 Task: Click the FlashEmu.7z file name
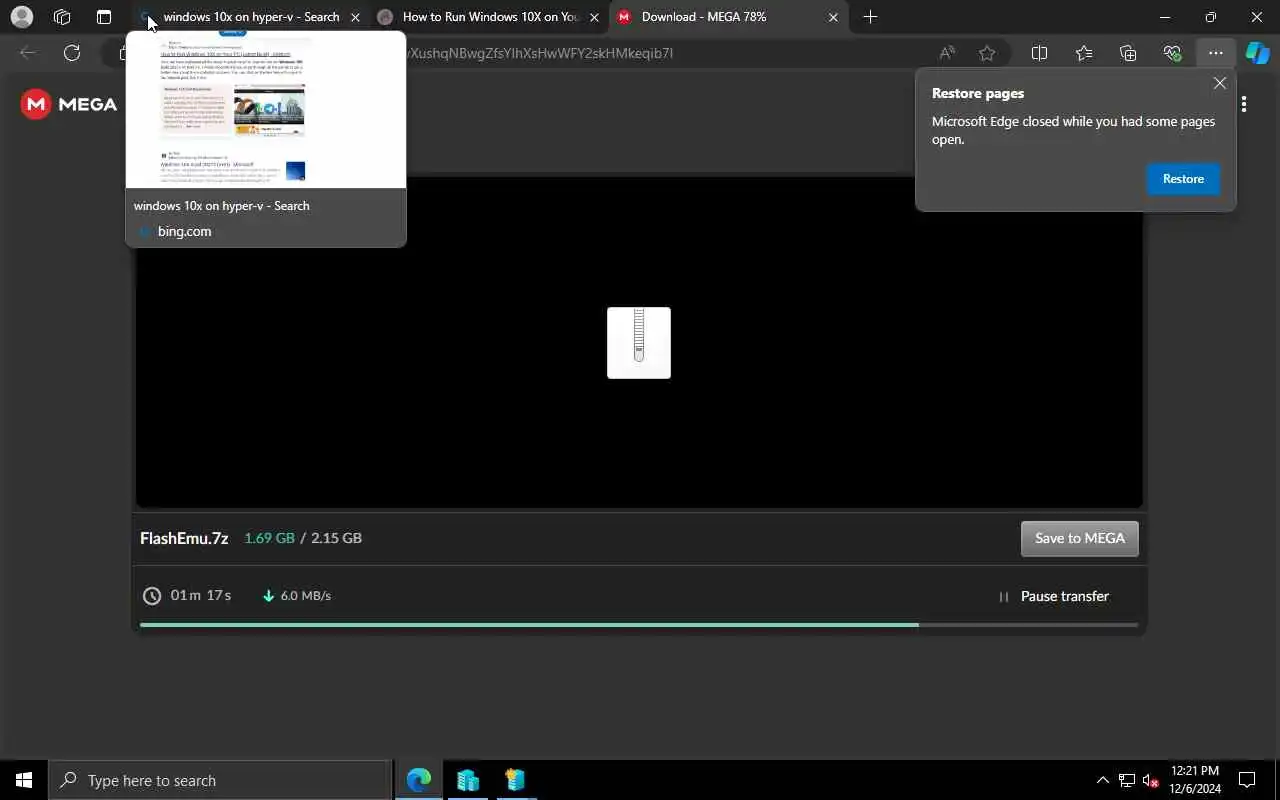[x=184, y=538]
